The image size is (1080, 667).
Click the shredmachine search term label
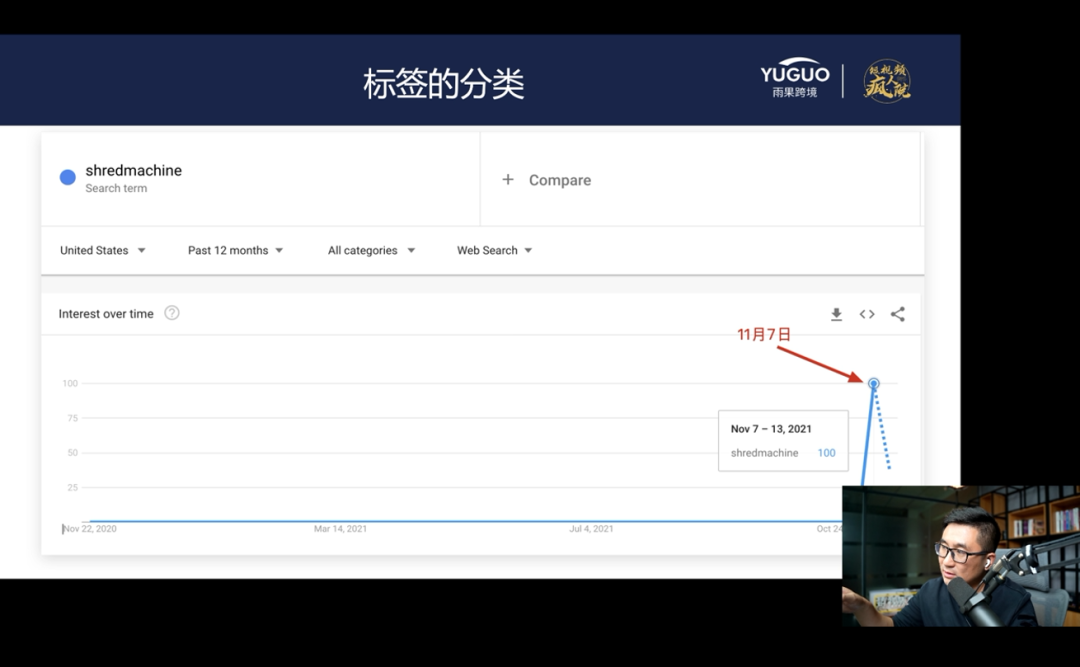pos(134,170)
